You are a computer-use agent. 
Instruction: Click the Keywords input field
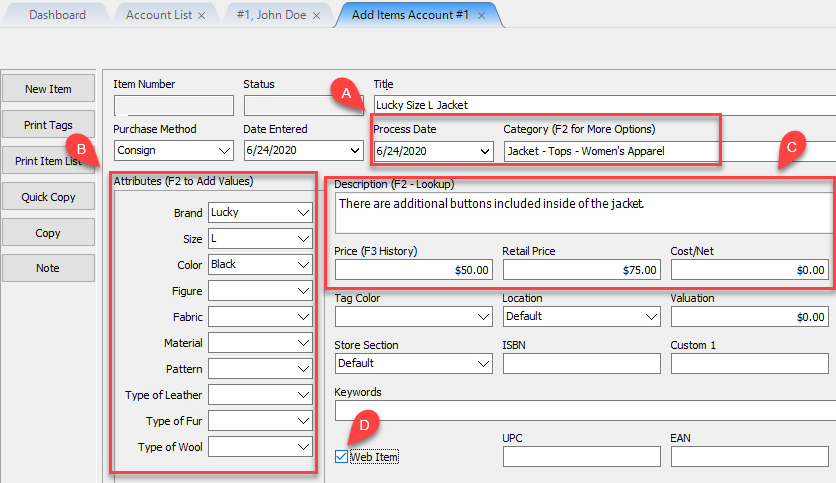(585, 410)
